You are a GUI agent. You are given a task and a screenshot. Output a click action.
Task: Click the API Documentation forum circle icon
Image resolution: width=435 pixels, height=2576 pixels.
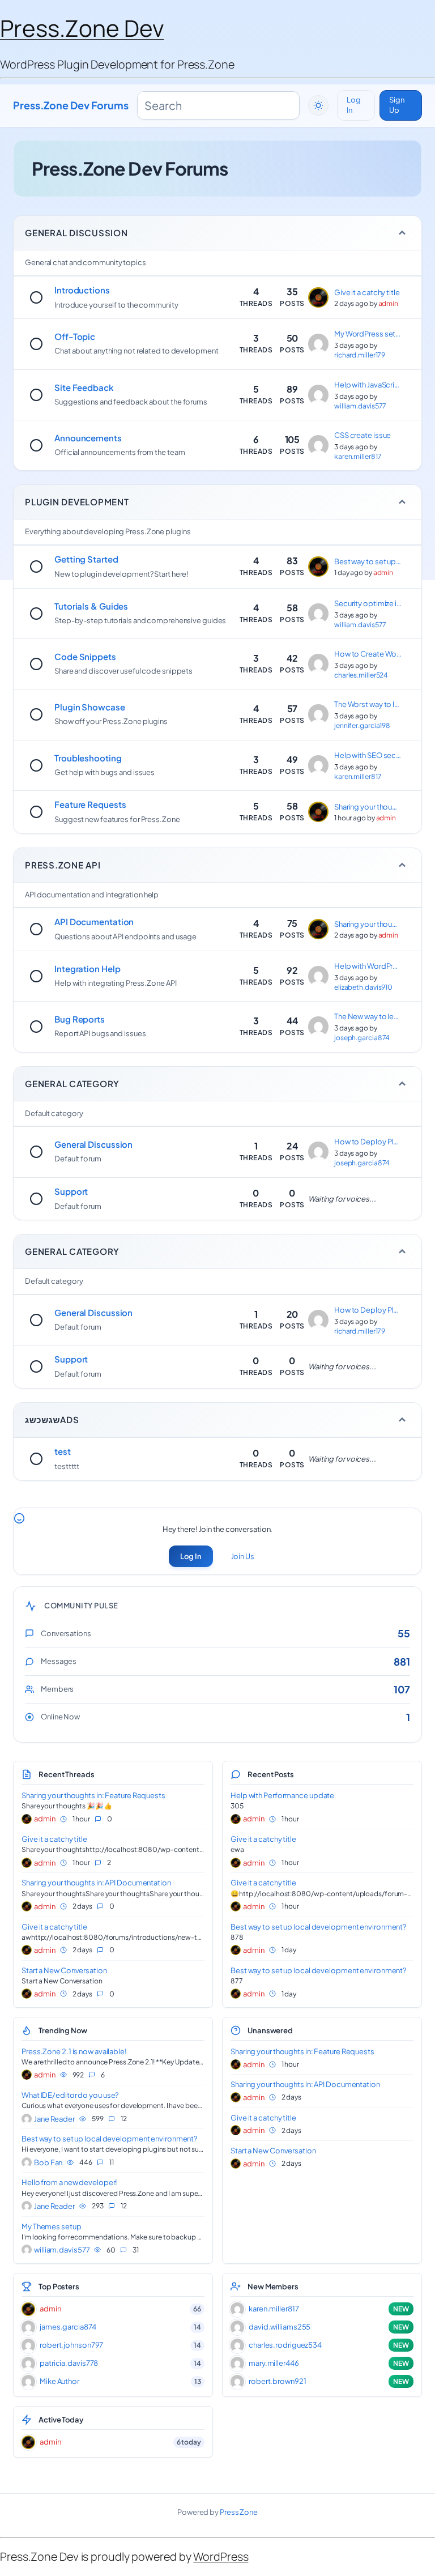[x=36, y=929]
